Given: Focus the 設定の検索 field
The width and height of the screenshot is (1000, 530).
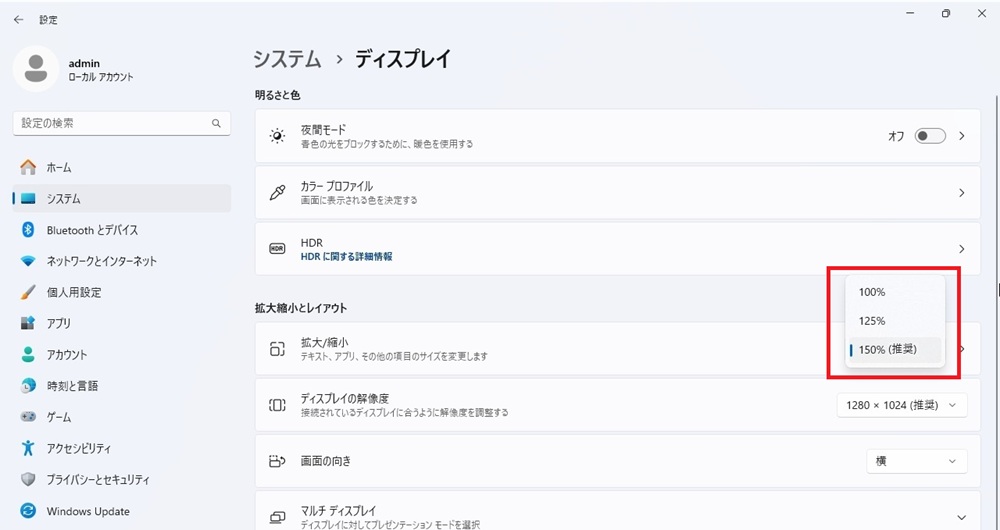Looking at the screenshot, I should point(122,123).
